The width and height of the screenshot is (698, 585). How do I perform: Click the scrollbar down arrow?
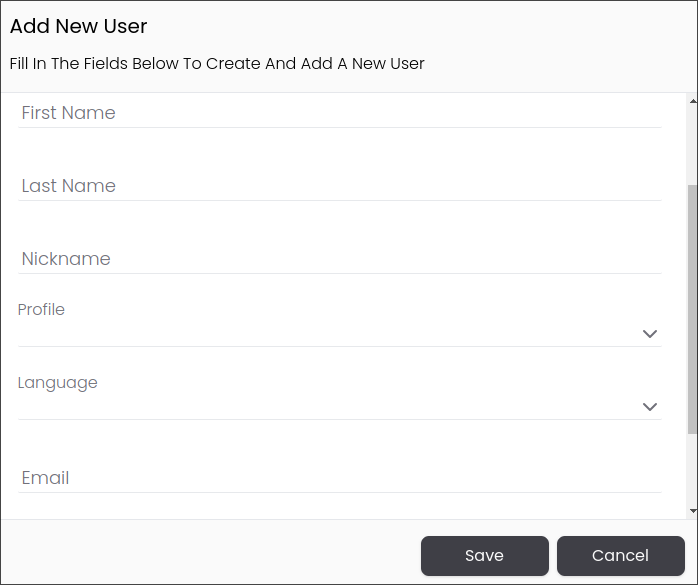pyautogui.click(x=693, y=511)
